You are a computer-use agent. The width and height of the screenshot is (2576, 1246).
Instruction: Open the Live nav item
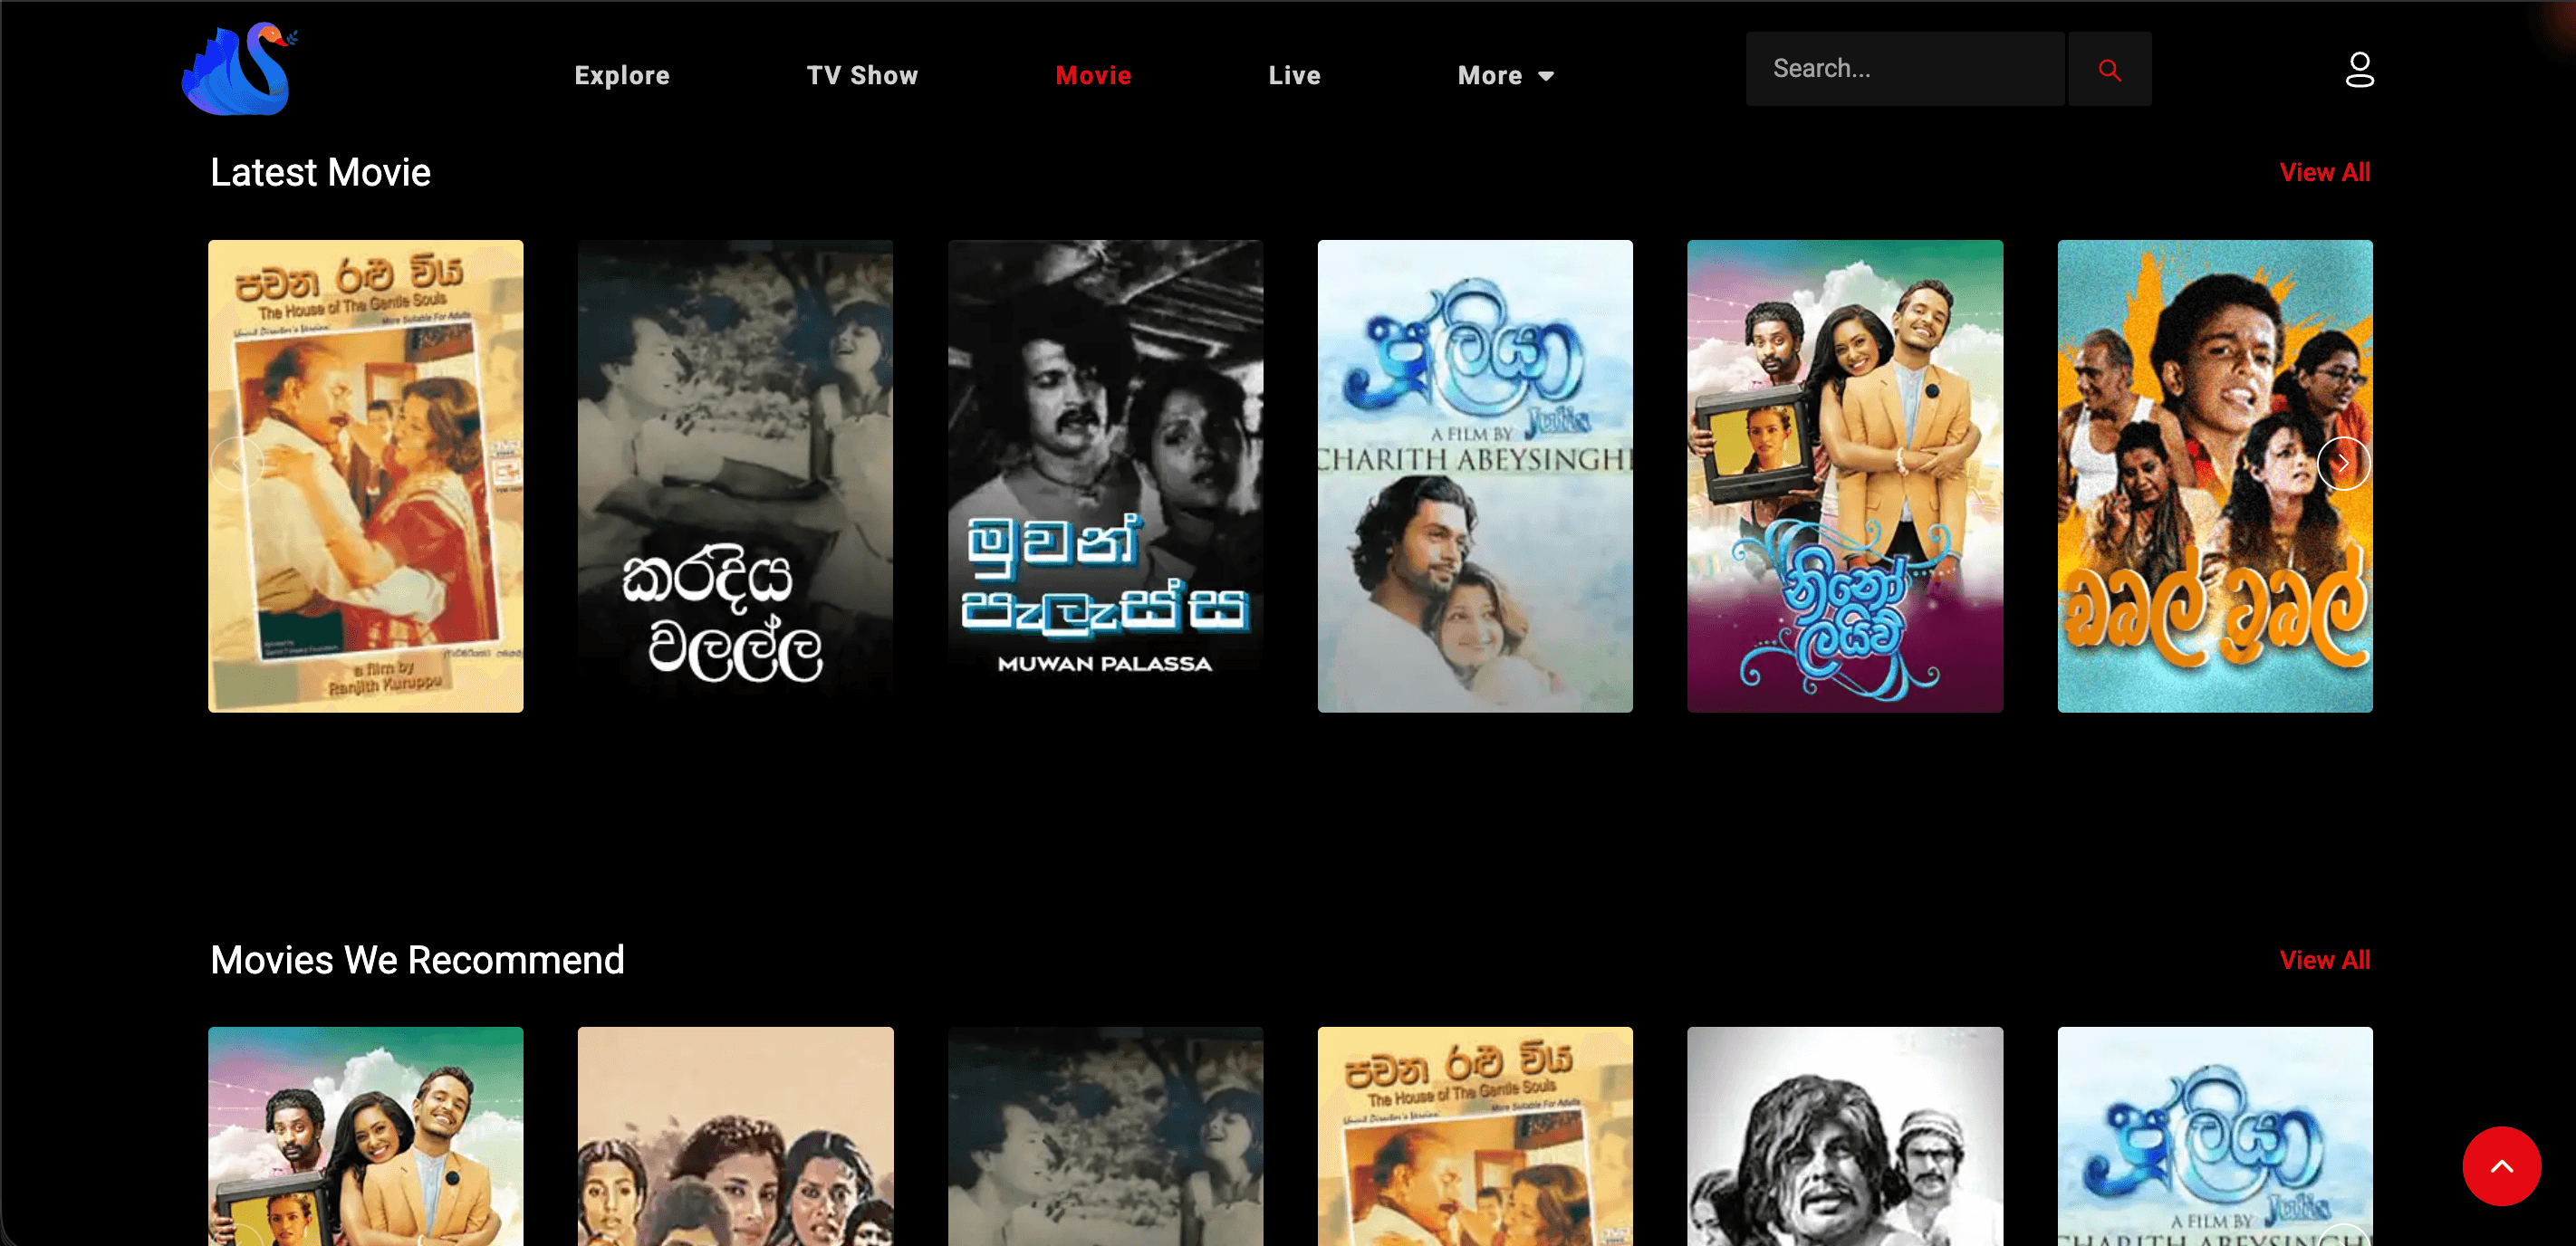pos(1294,75)
